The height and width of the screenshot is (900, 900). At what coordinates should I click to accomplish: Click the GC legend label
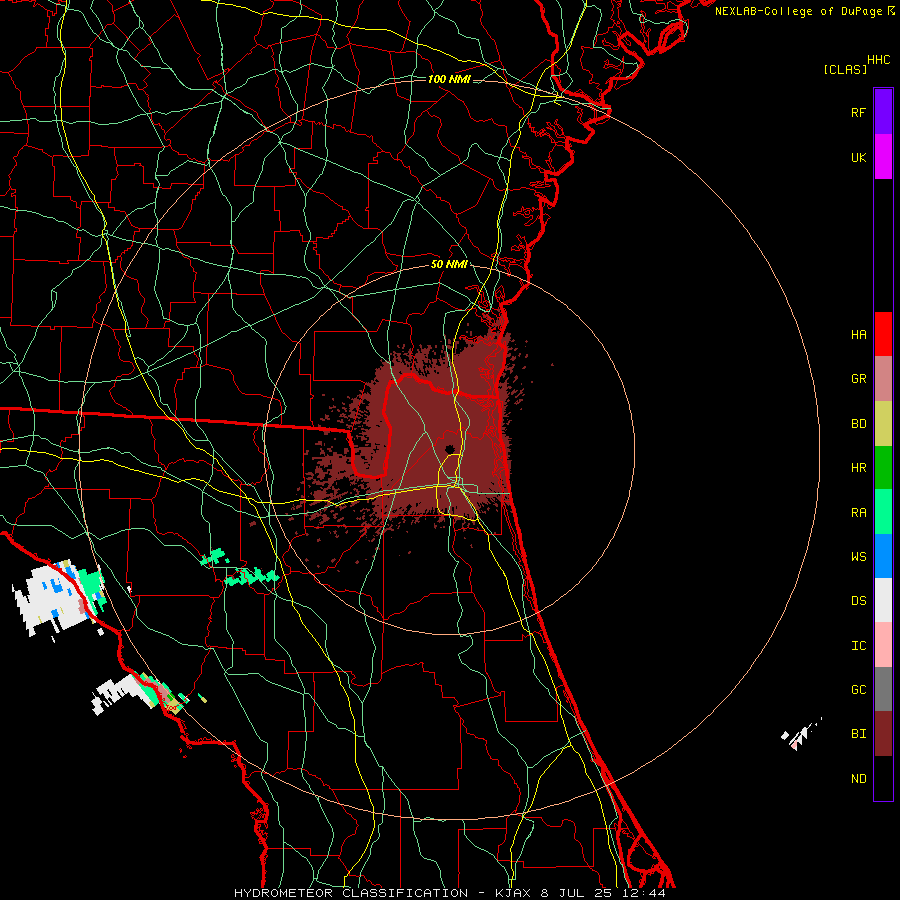859,689
